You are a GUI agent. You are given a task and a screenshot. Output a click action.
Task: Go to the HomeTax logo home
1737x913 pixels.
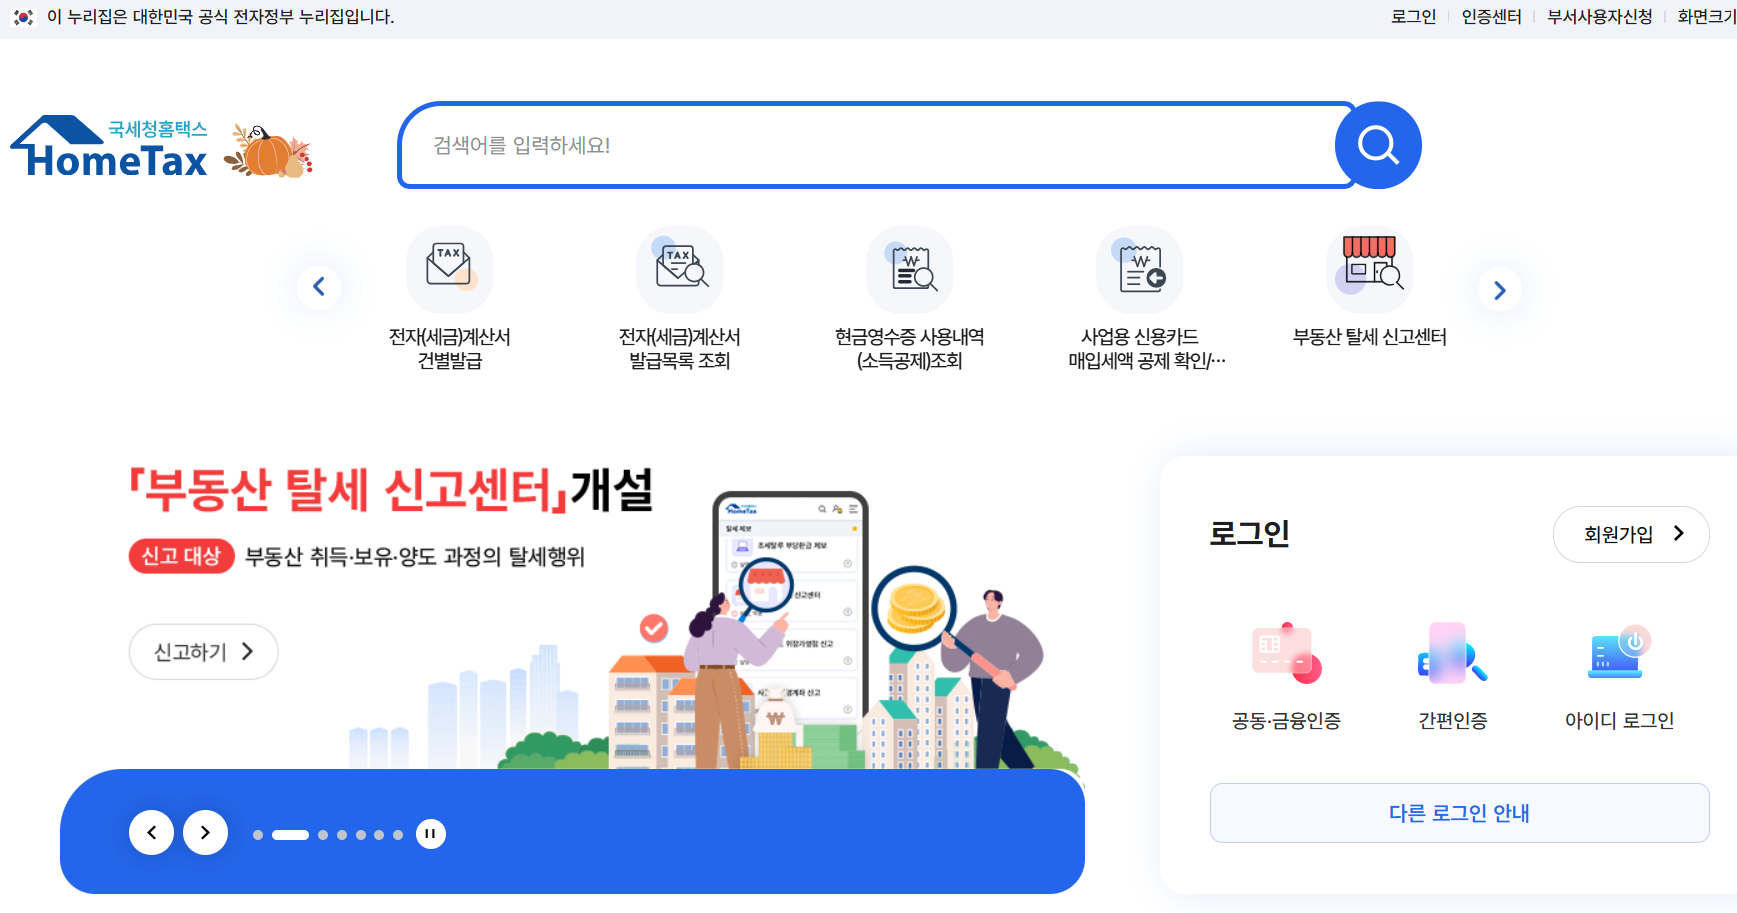(110, 148)
